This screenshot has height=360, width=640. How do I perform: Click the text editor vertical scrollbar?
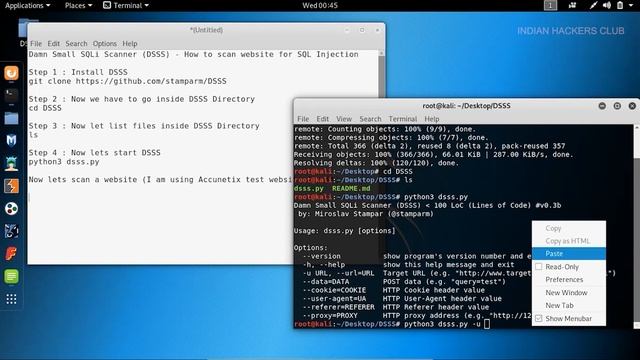(381, 73)
